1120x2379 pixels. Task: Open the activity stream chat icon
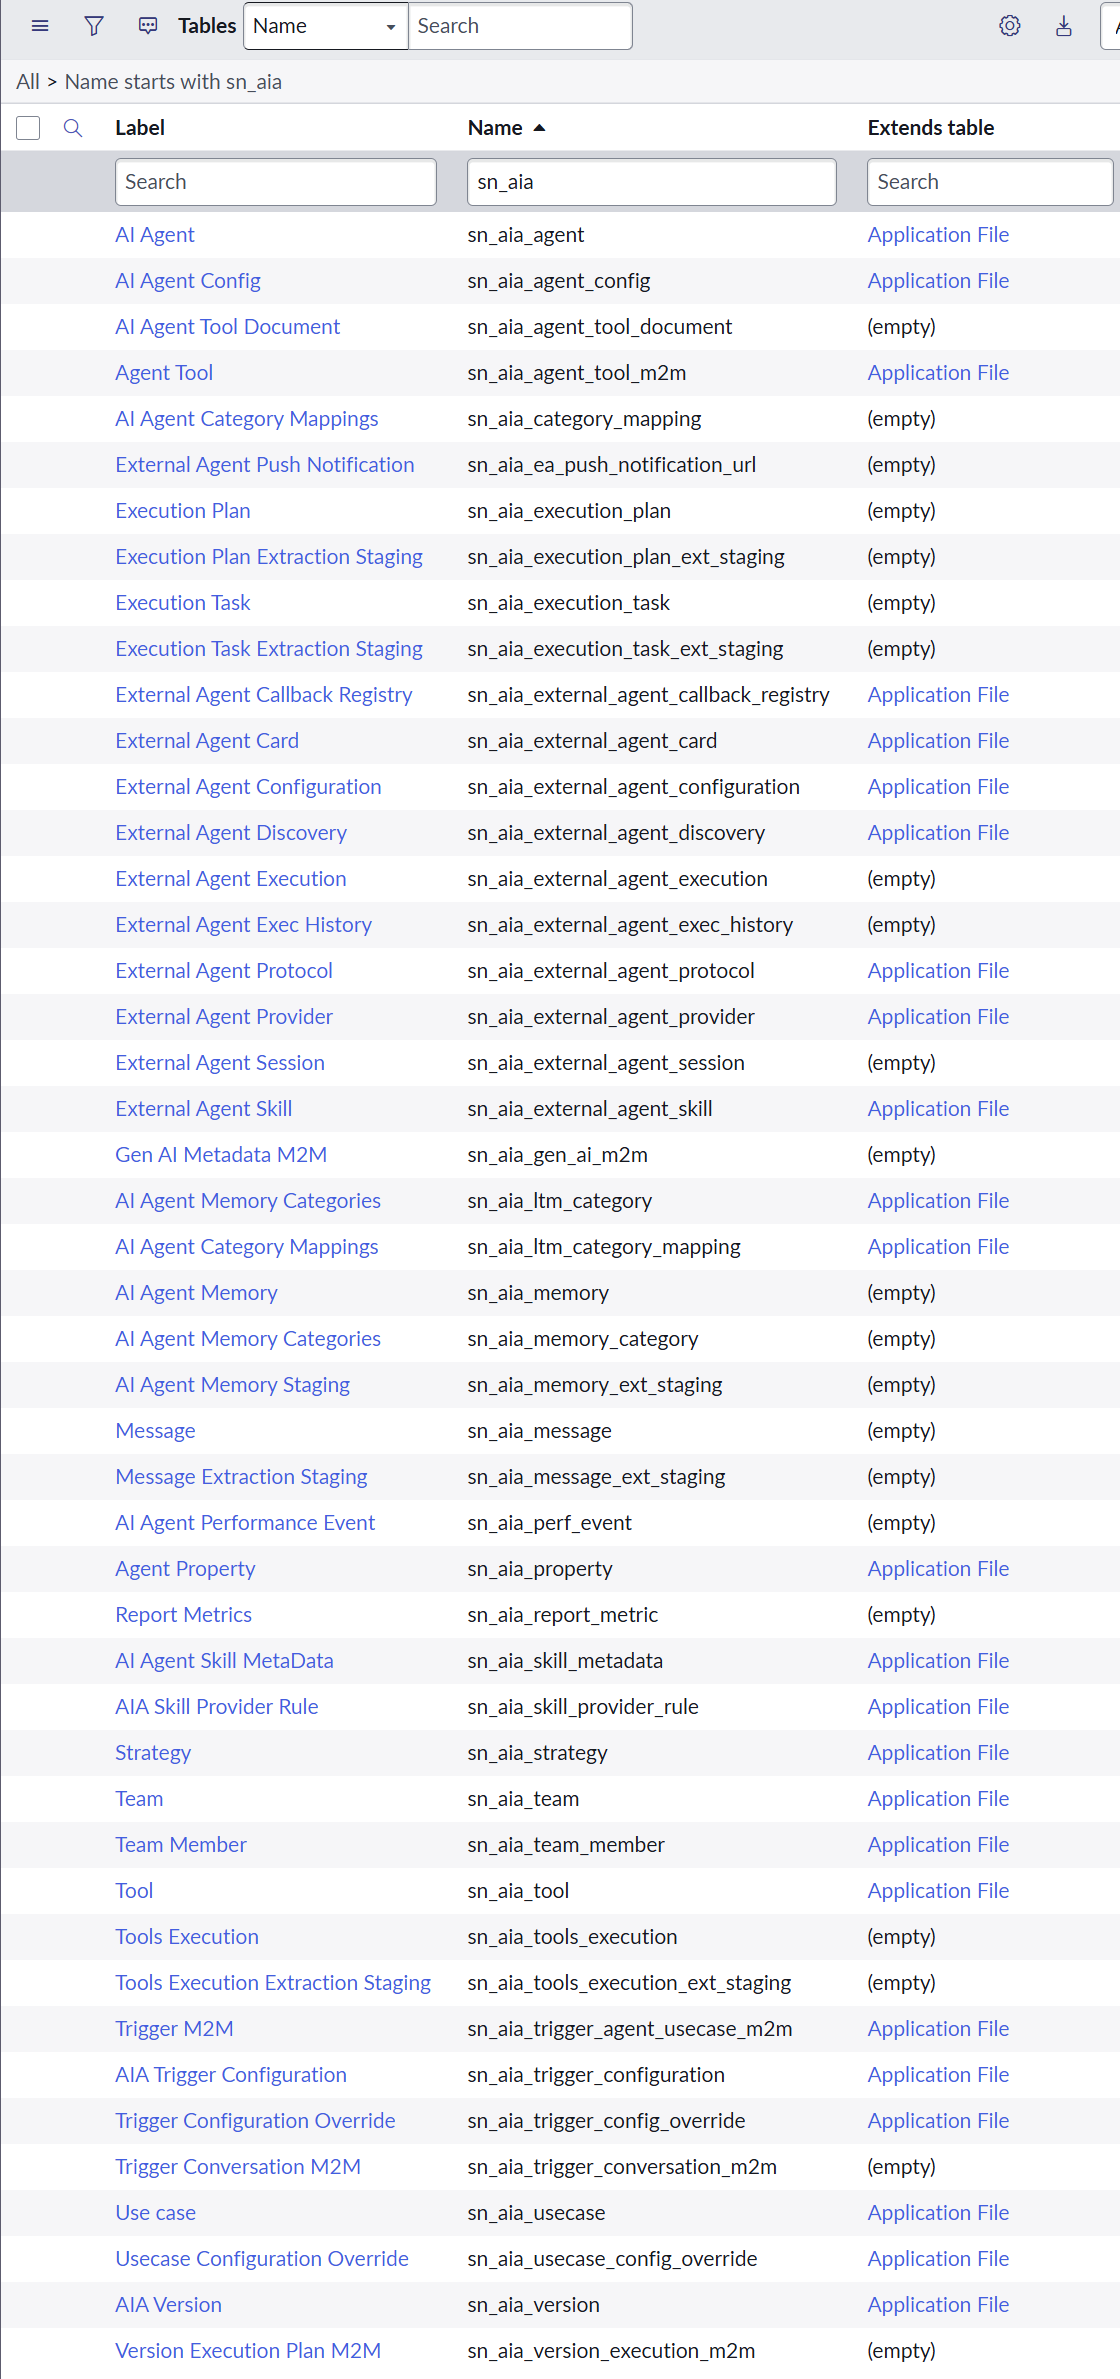pyautogui.click(x=148, y=26)
